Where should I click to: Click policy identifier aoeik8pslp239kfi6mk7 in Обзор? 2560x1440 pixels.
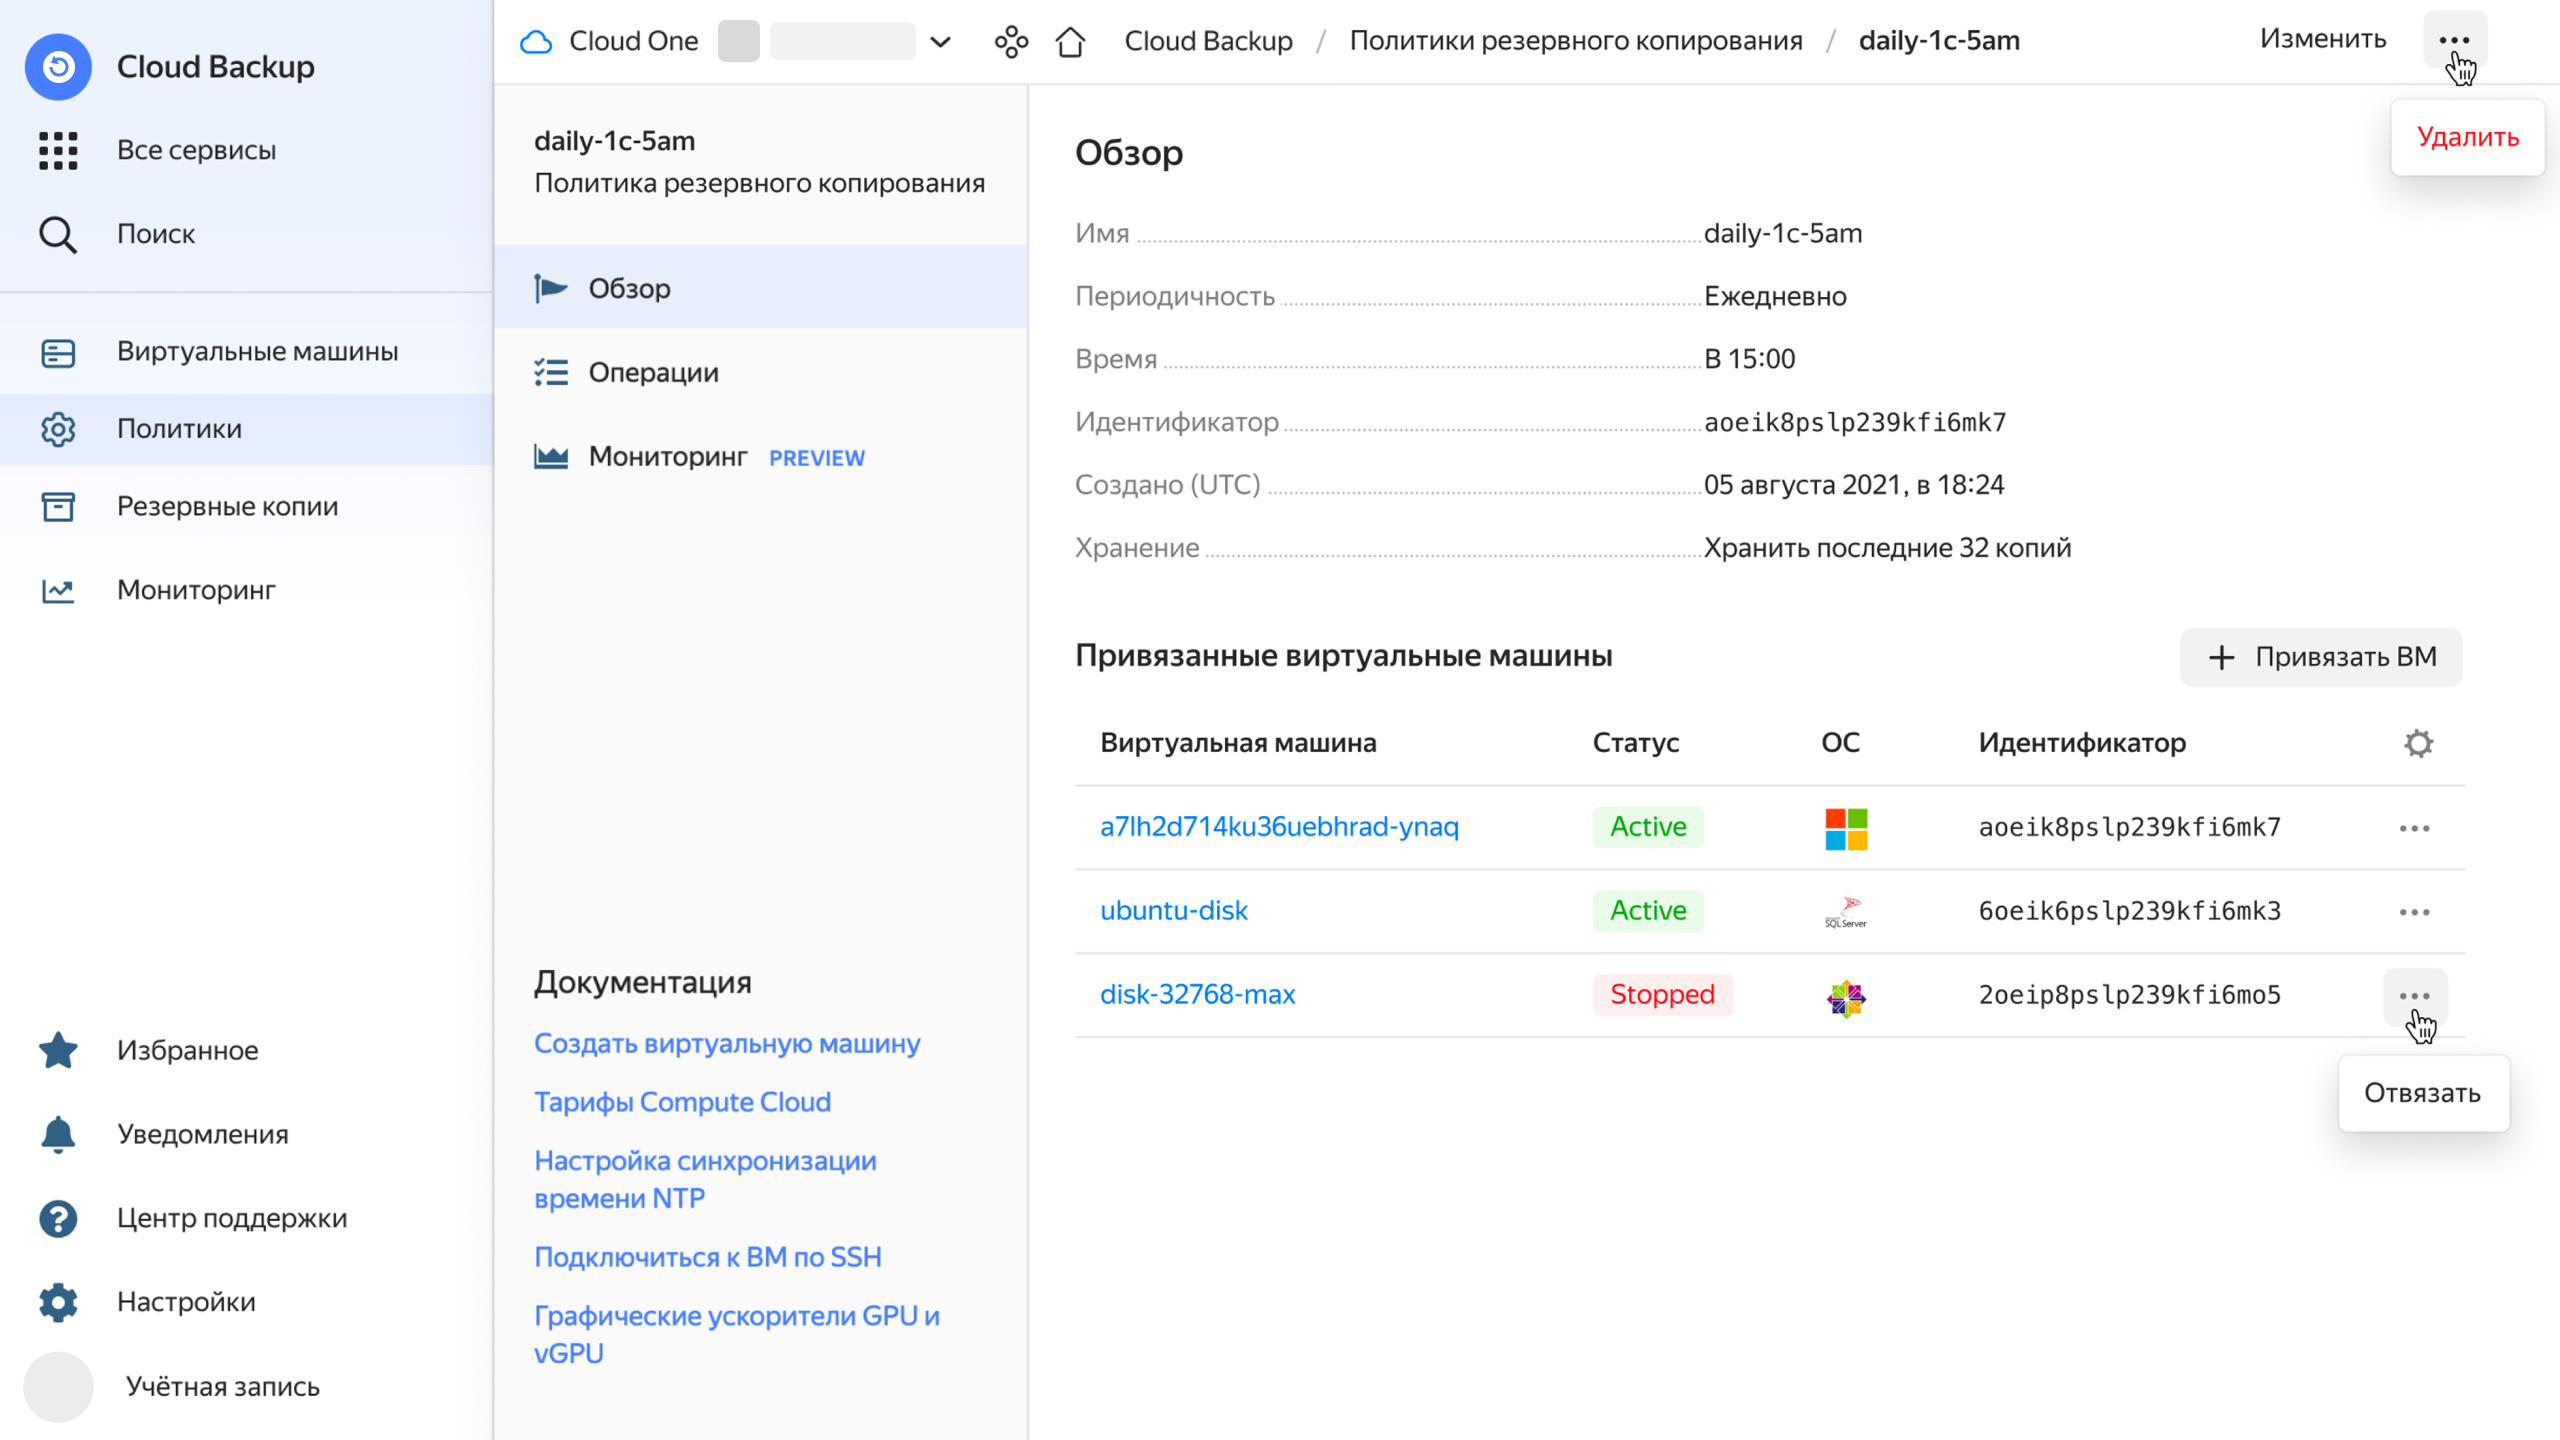tap(1855, 422)
